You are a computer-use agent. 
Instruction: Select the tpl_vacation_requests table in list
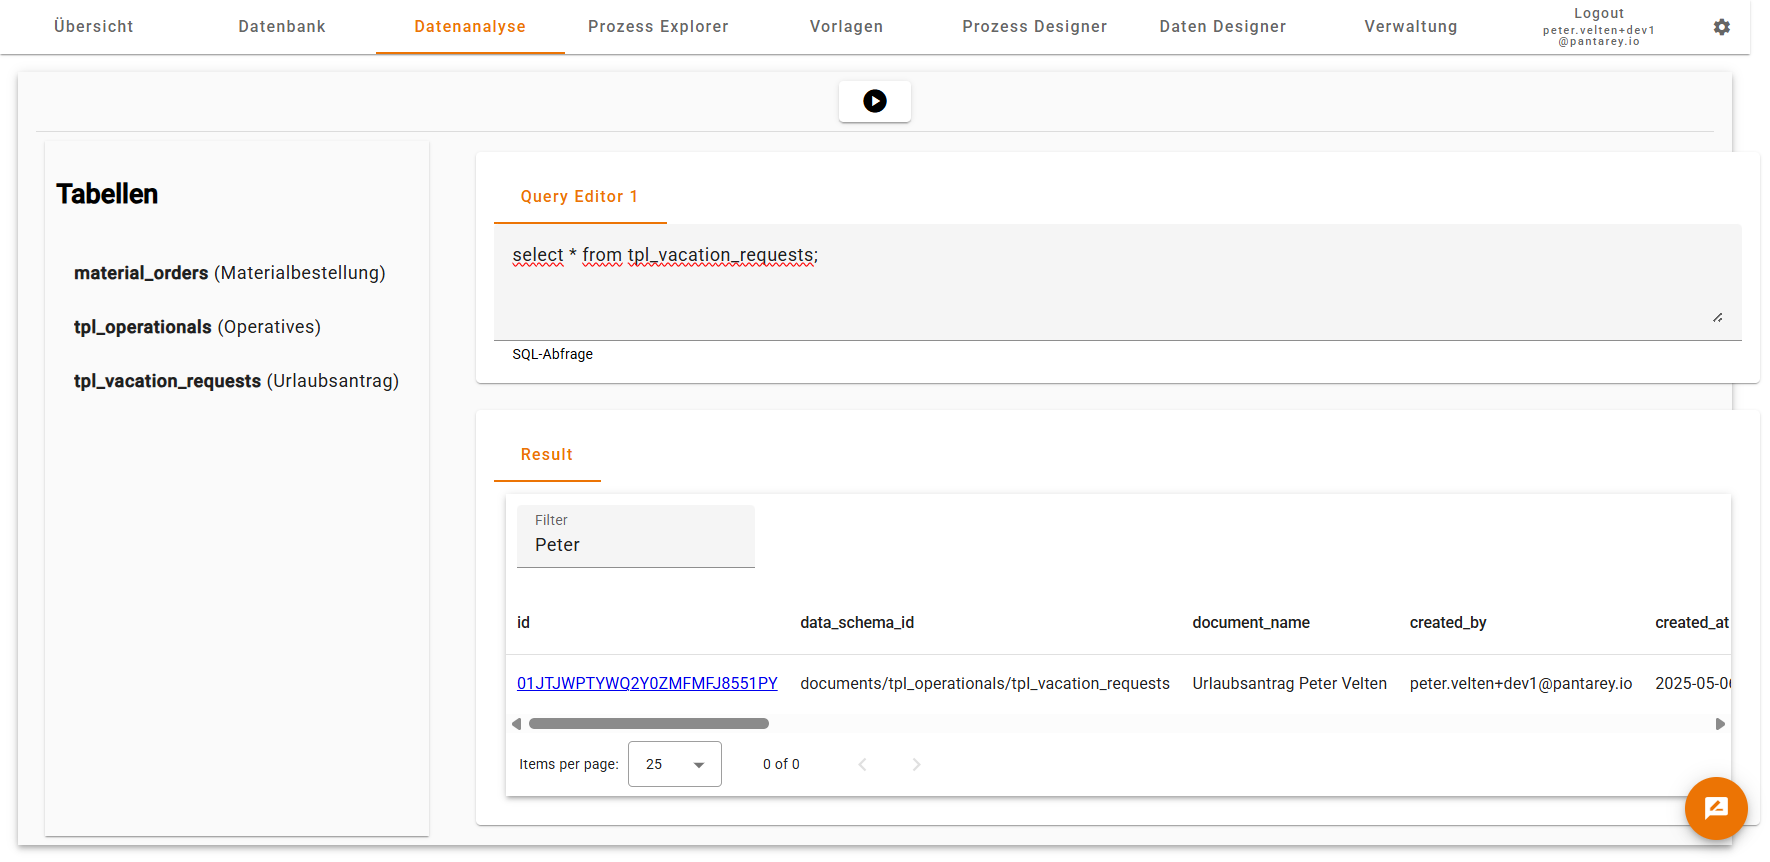(x=236, y=381)
